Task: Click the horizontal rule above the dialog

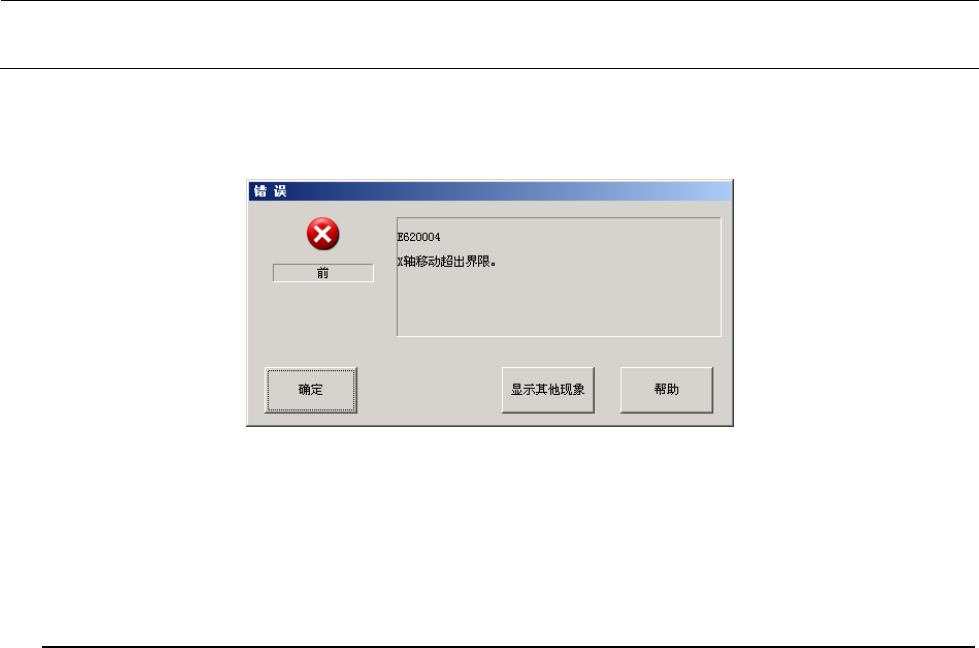Action: click(490, 68)
